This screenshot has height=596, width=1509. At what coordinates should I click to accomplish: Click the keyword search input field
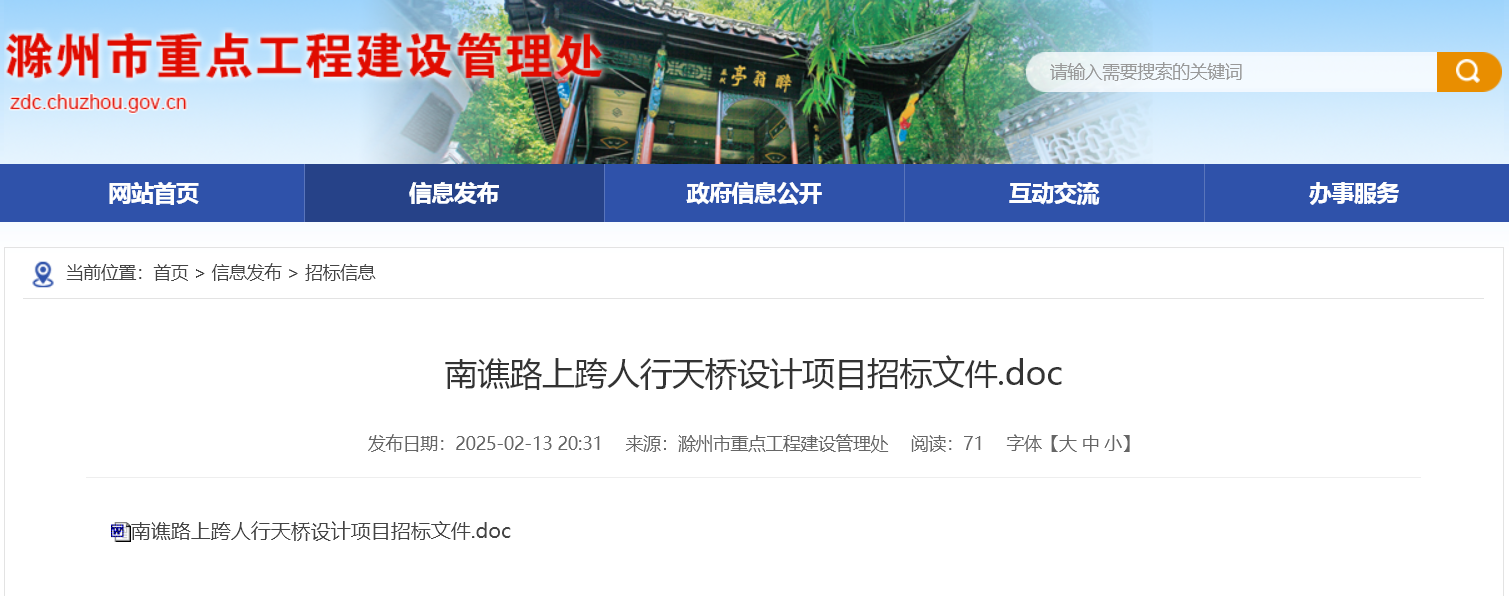(1232, 72)
